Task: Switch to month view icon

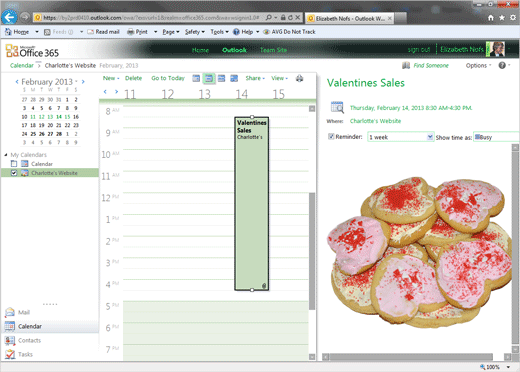Action: coord(234,78)
